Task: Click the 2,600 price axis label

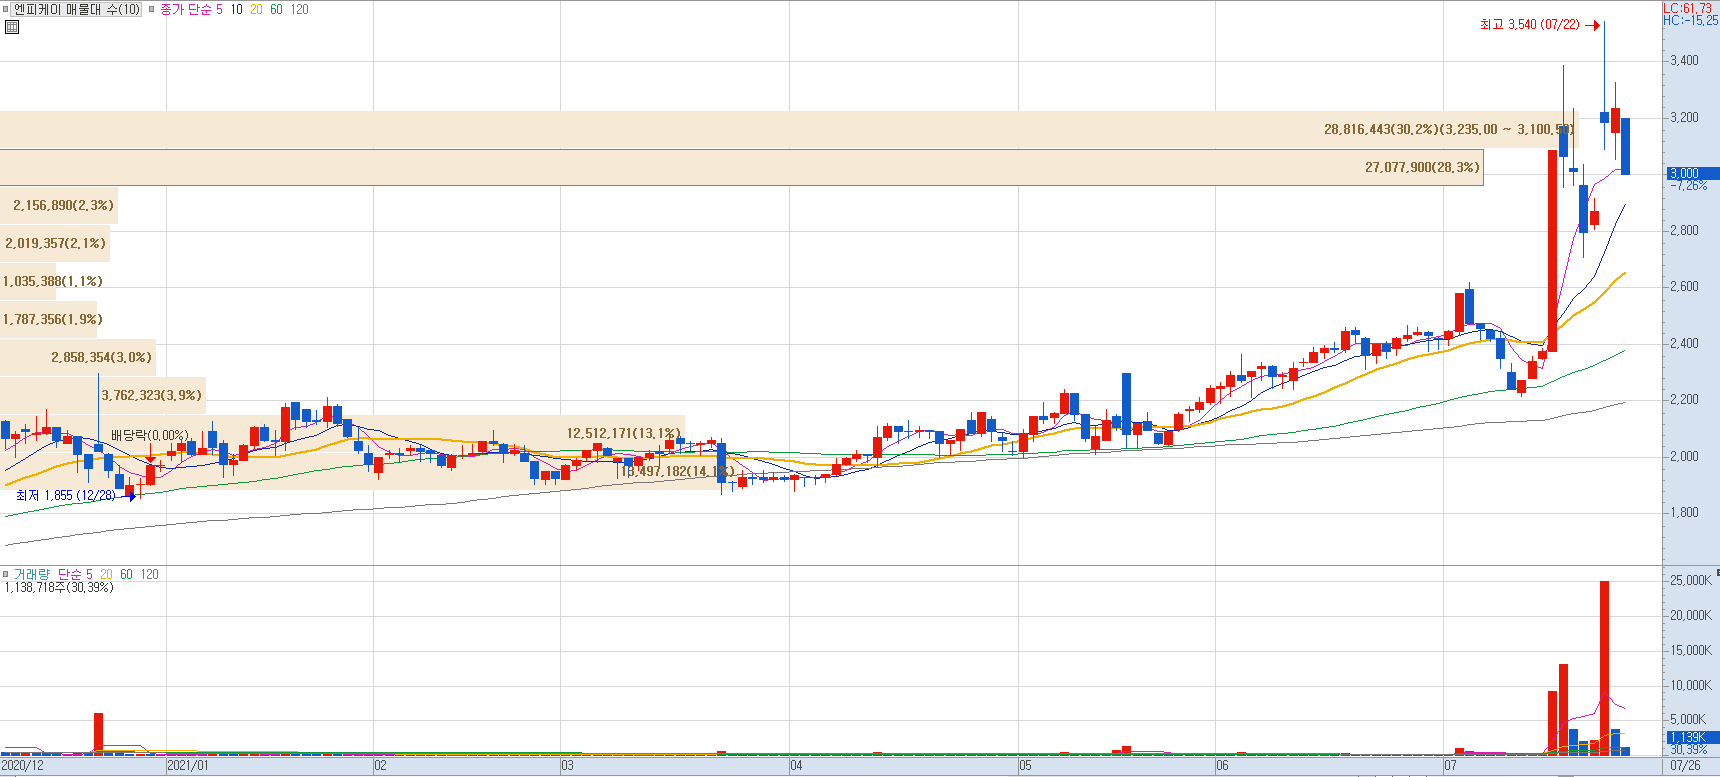Action: [1684, 286]
